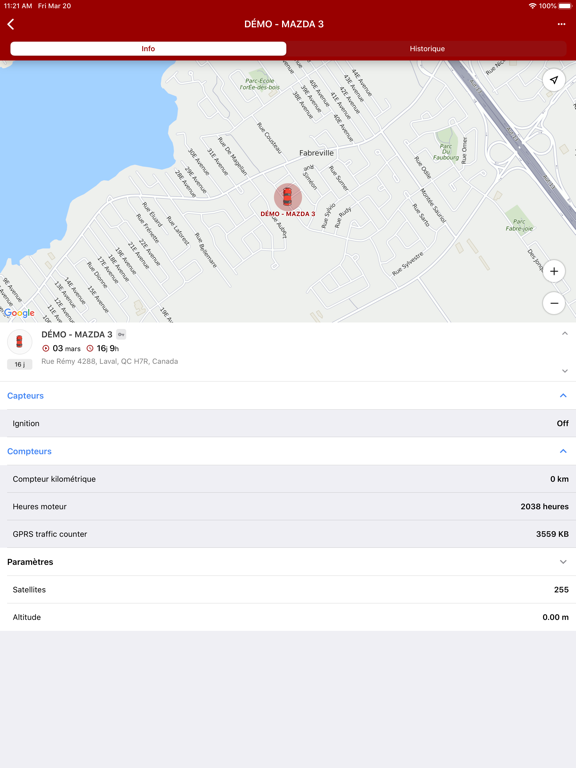Tap the key icon beside vehicle name
The width and height of the screenshot is (576, 768).
(121, 335)
